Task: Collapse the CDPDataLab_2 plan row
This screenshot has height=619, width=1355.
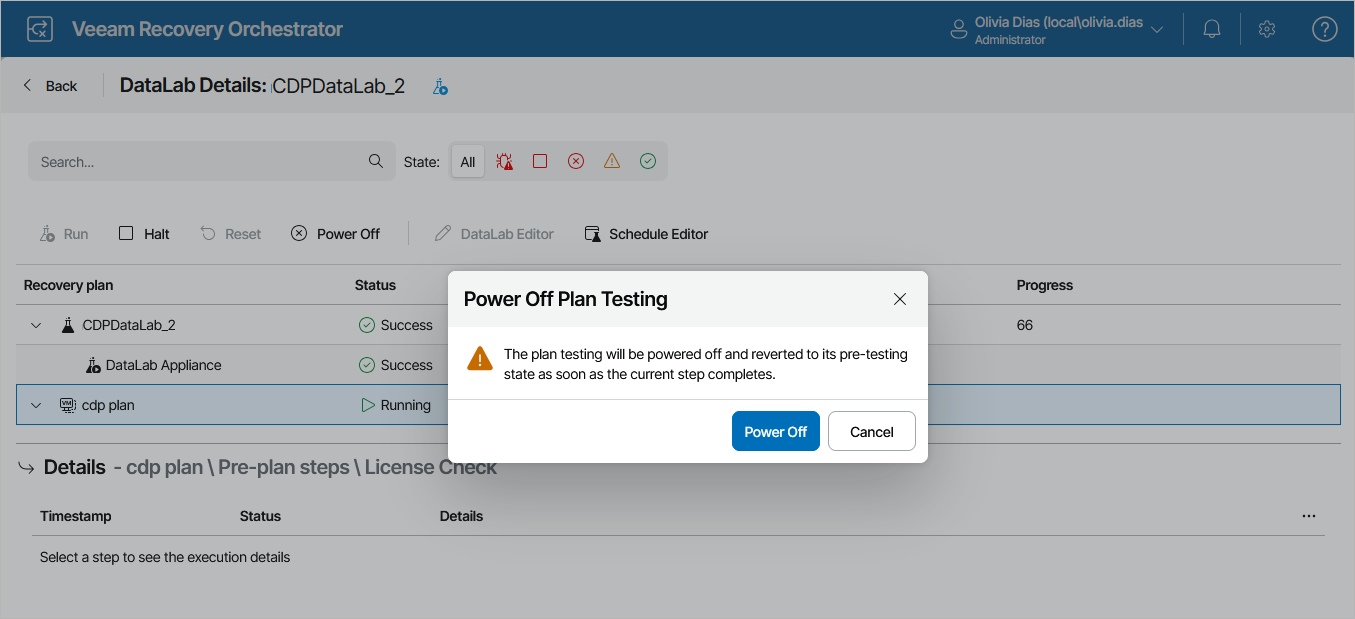Action: (35, 324)
